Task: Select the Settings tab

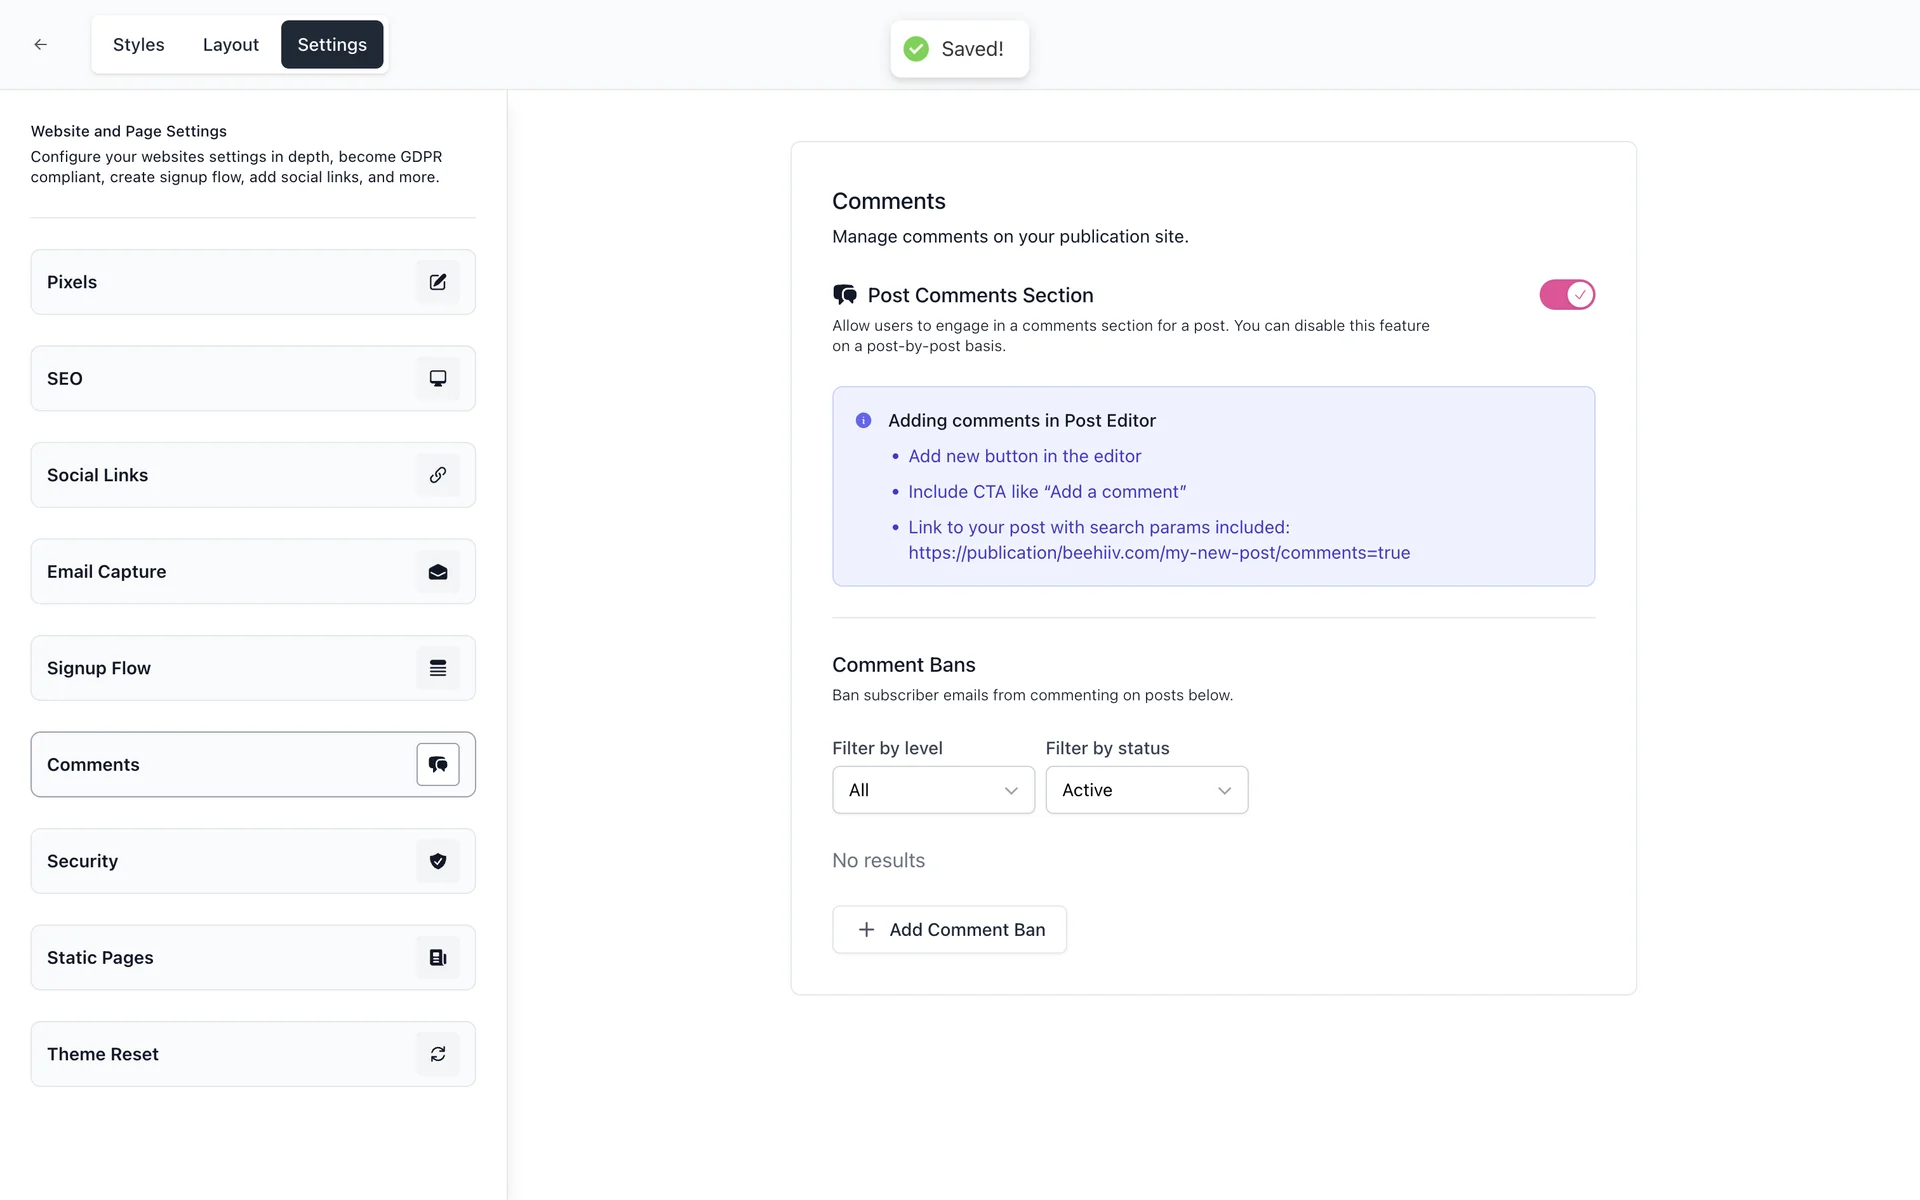Action: pos(331,45)
